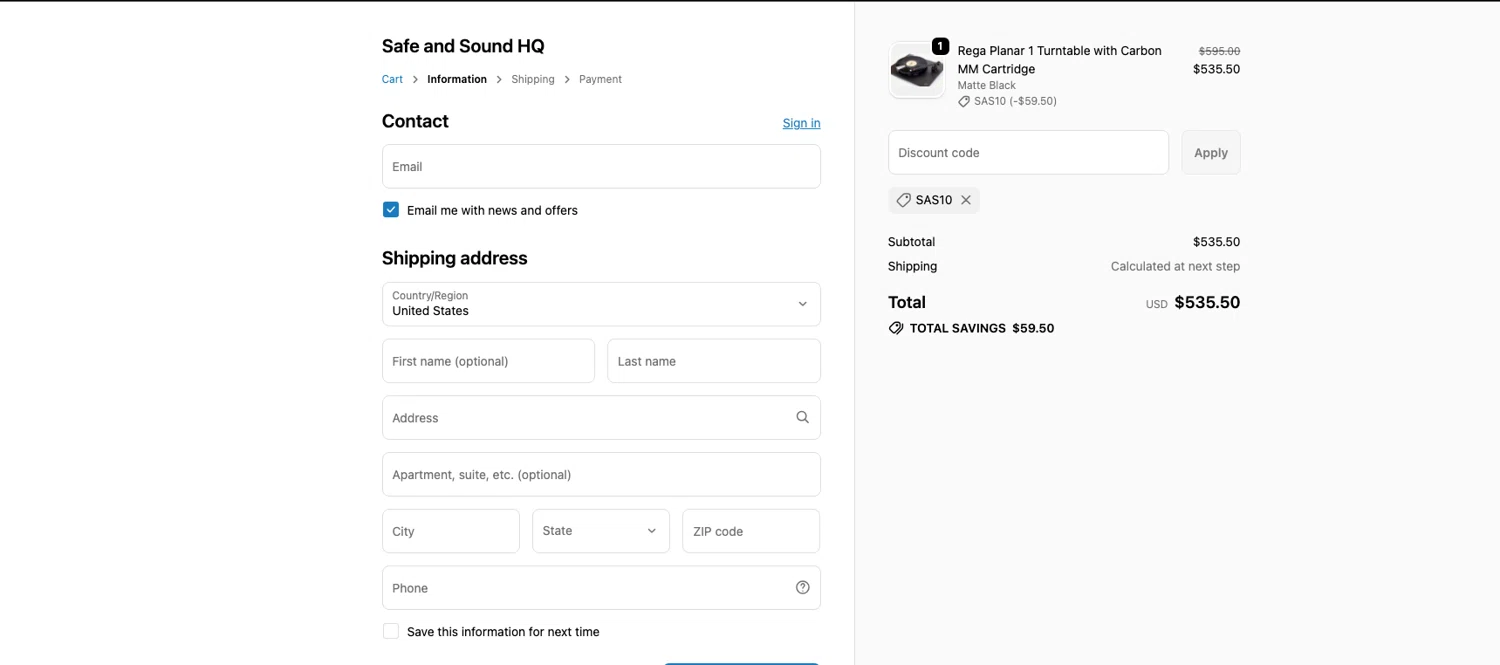Viewport: 1500px width, 665px height.
Task: Focus the Email input field
Action: 601,166
